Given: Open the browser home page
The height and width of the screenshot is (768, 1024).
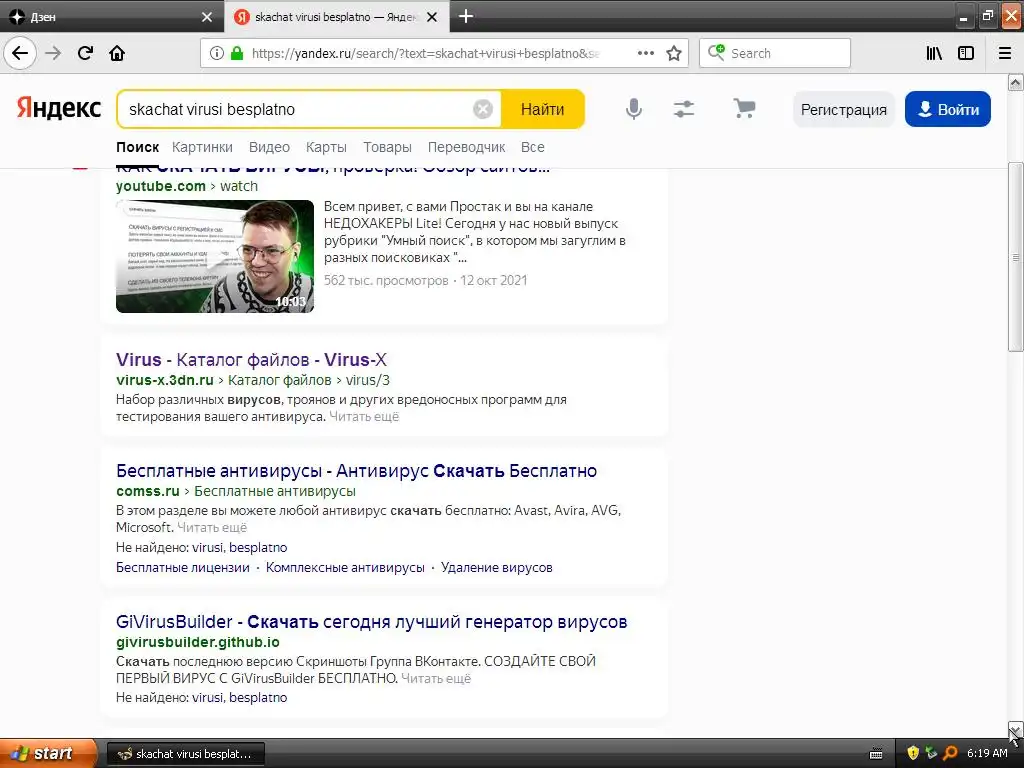Looking at the screenshot, I should pyautogui.click(x=117, y=53).
